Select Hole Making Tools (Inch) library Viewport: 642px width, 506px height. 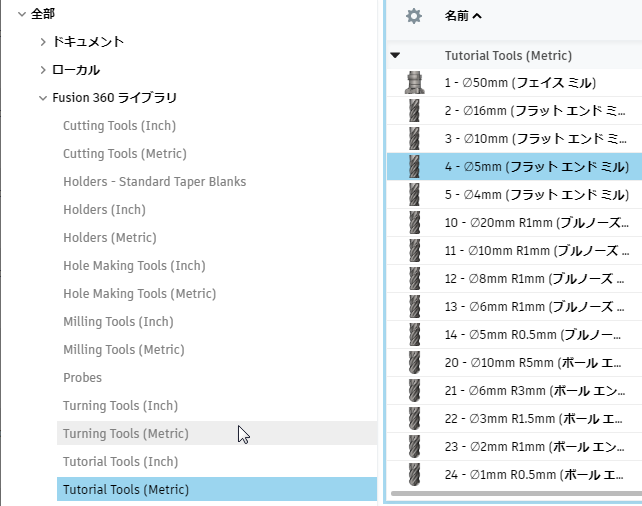(133, 266)
